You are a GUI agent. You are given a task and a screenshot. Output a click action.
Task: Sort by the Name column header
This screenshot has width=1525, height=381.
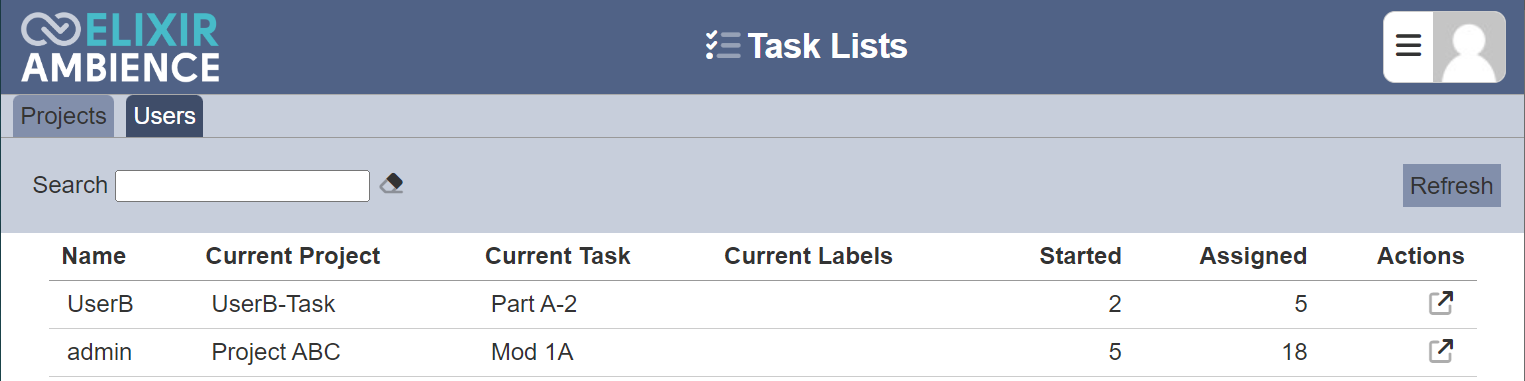pos(94,256)
